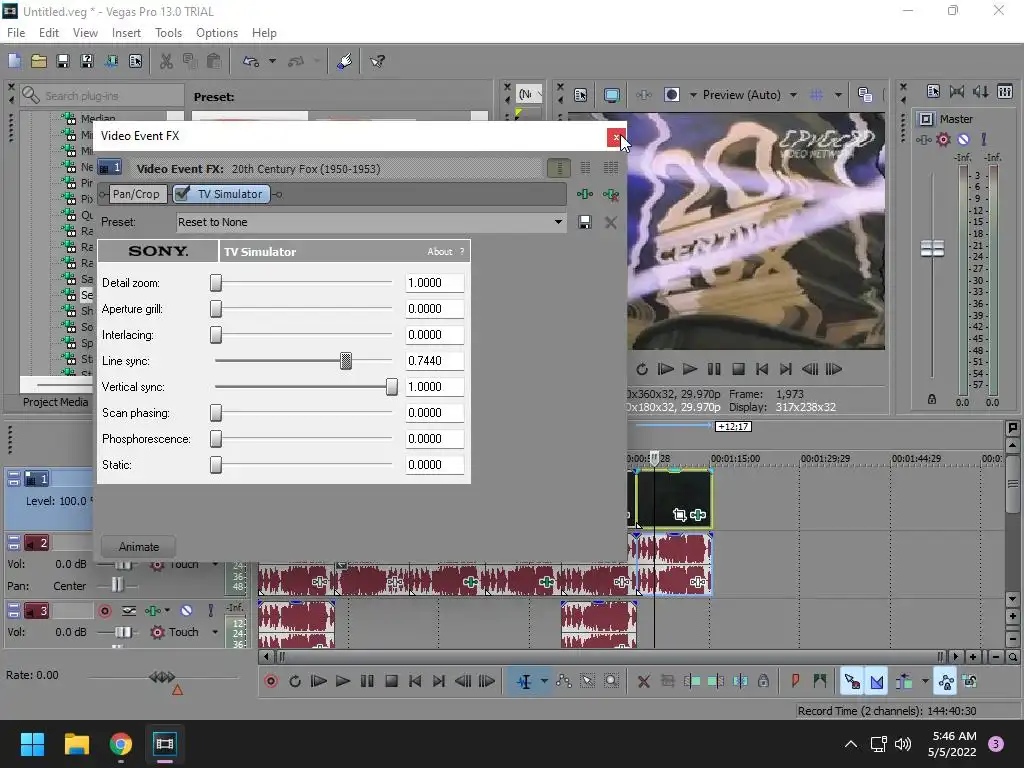Viewport: 1024px width, 768px height.
Task: Go to start in timeline transport bar
Action: 415,682
